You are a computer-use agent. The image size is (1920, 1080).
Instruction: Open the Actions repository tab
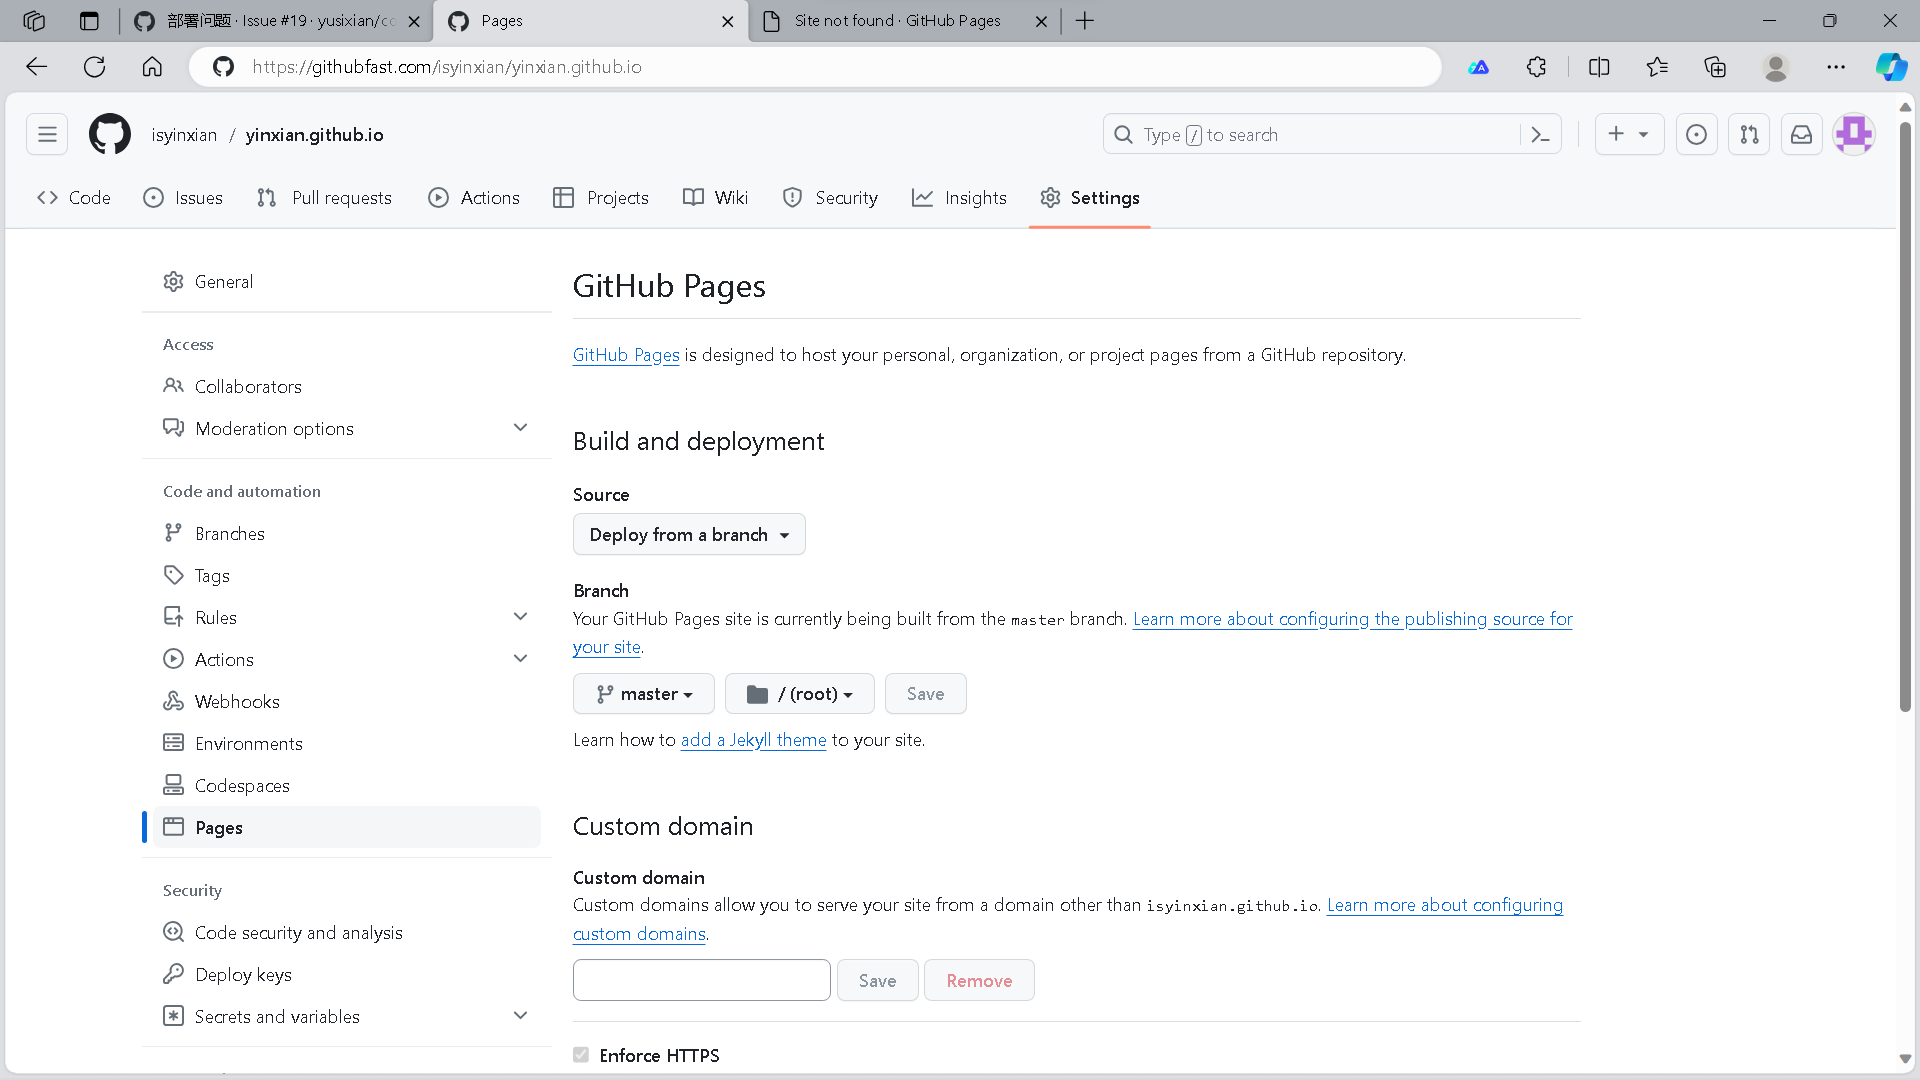pyautogui.click(x=474, y=198)
